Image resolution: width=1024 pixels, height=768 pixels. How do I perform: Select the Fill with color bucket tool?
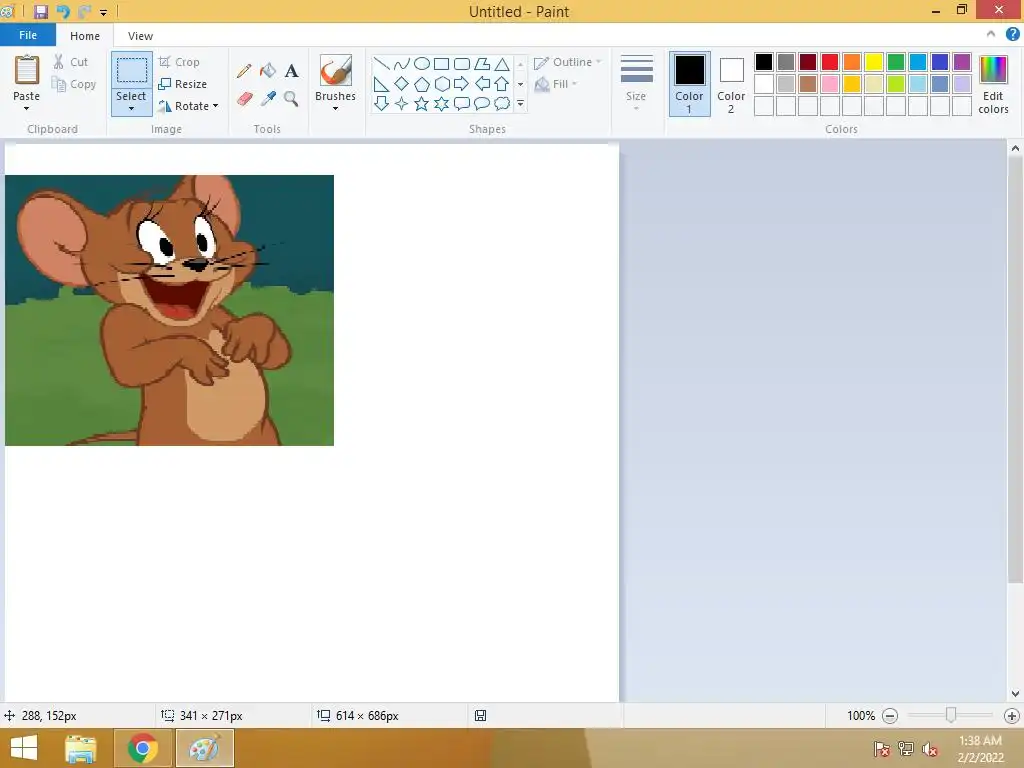268,71
